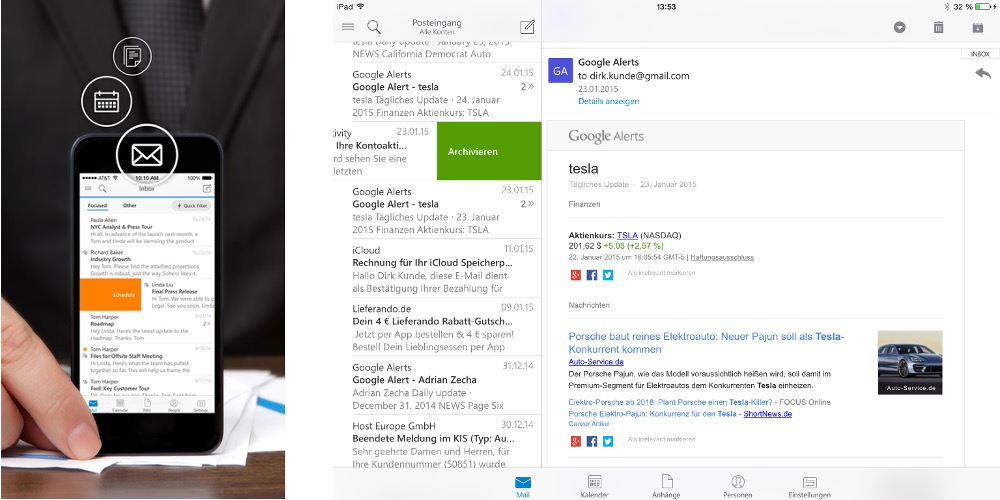Screen dimensions: 1000x500
Task: Tap Wi-Fi icon in iPad status bar
Action: point(361,6)
